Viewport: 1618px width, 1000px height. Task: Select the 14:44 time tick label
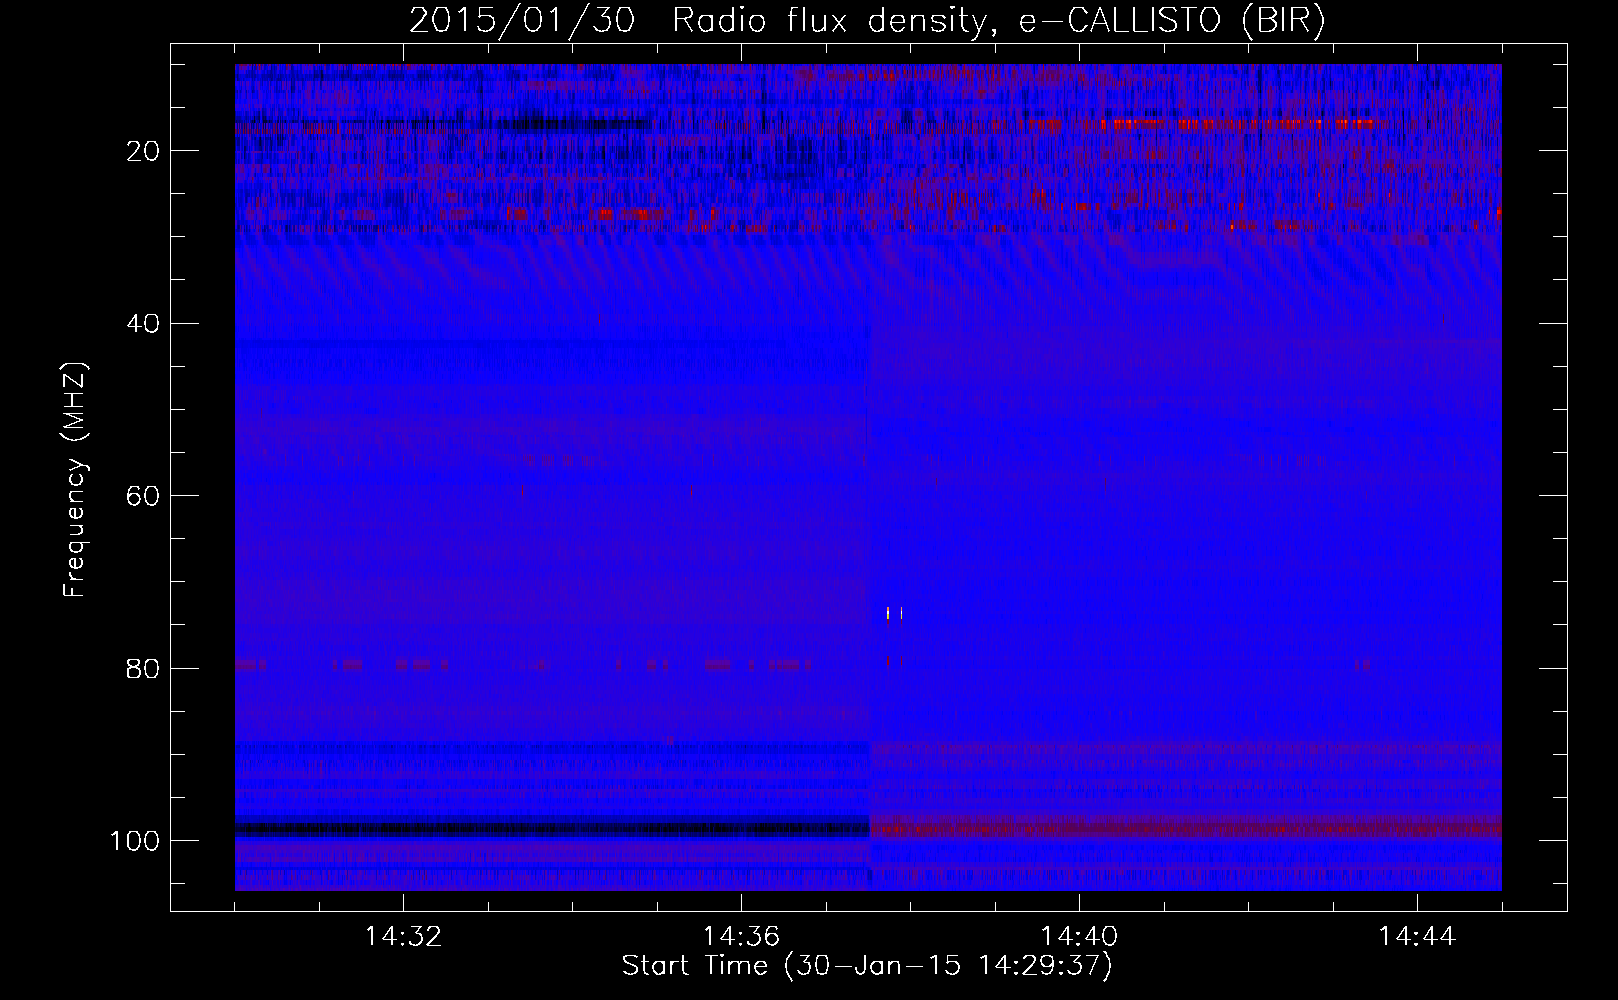(1417, 937)
